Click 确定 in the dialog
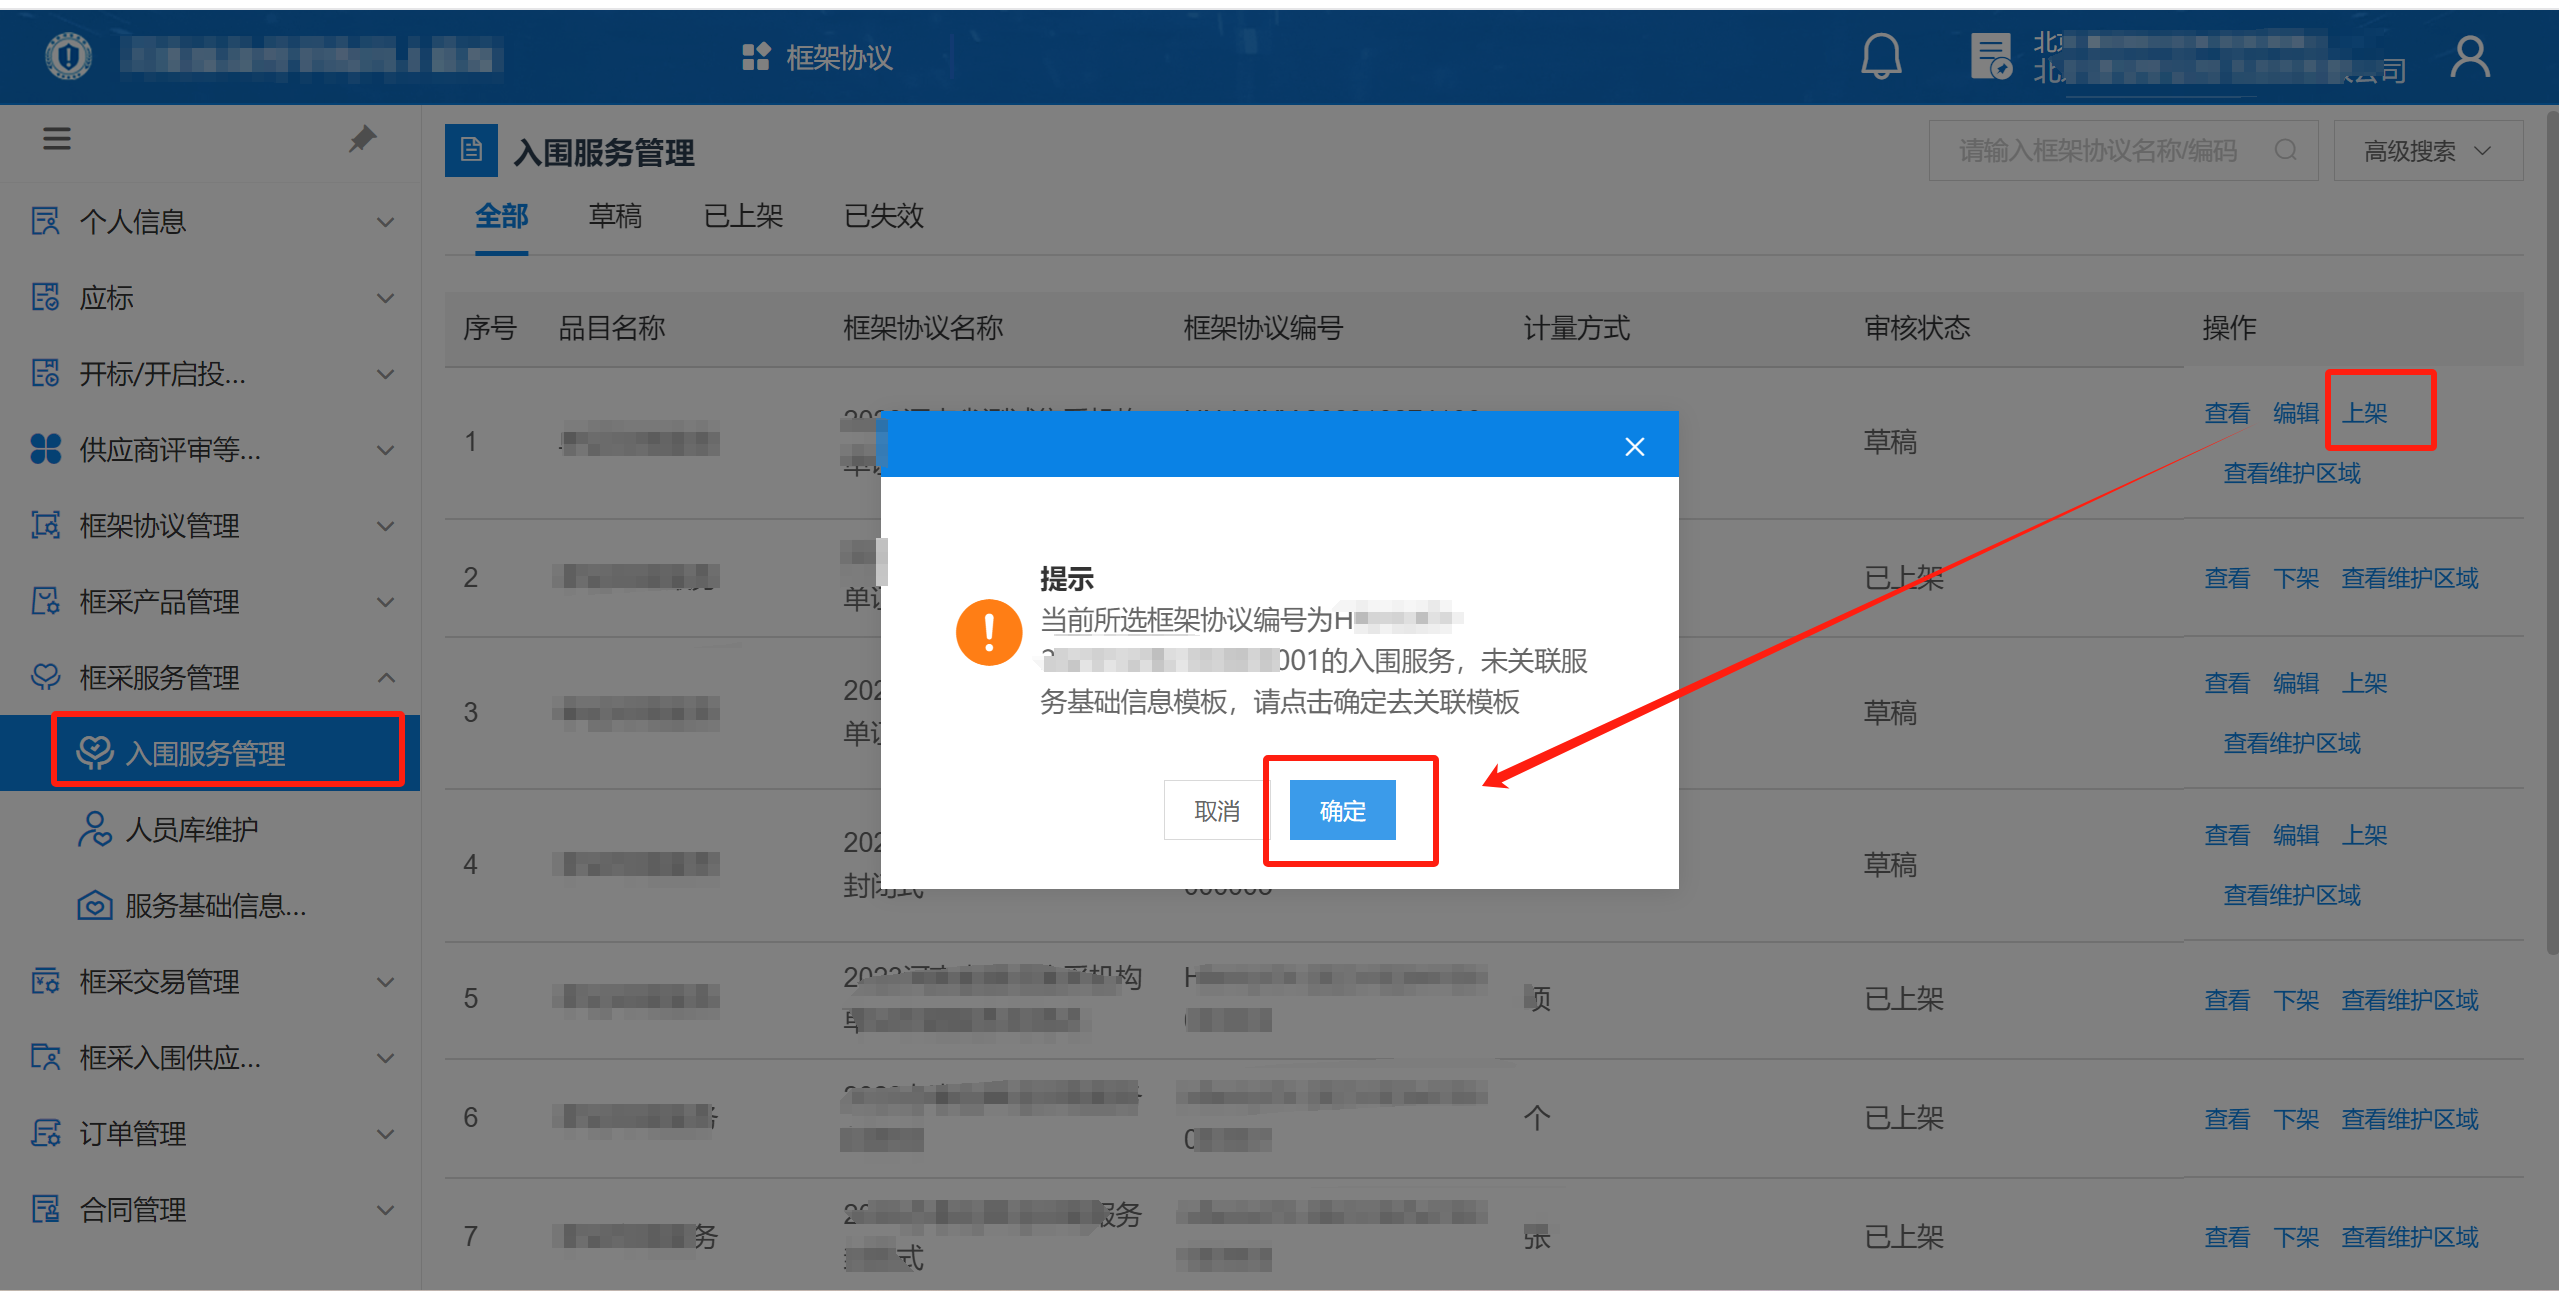The height and width of the screenshot is (1291, 2559). (1342, 810)
